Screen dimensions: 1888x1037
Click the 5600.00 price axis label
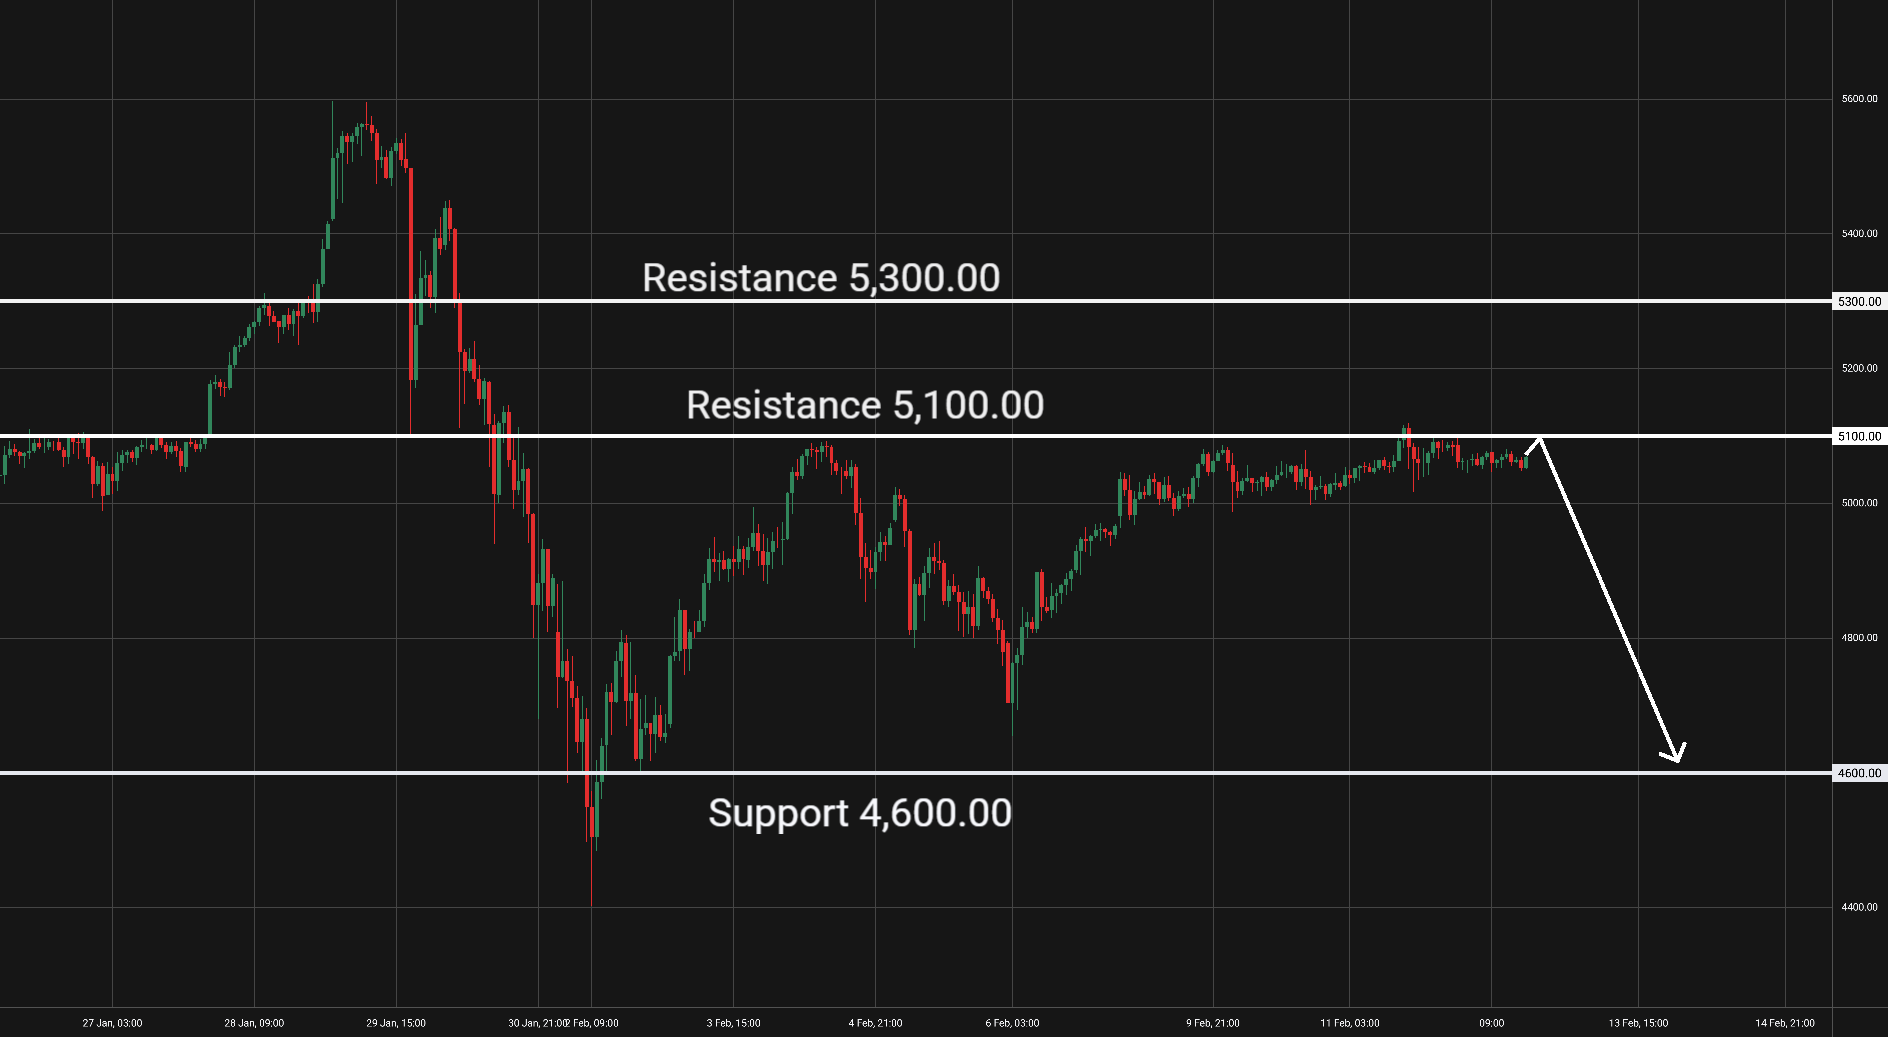[x=1859, y=99]
